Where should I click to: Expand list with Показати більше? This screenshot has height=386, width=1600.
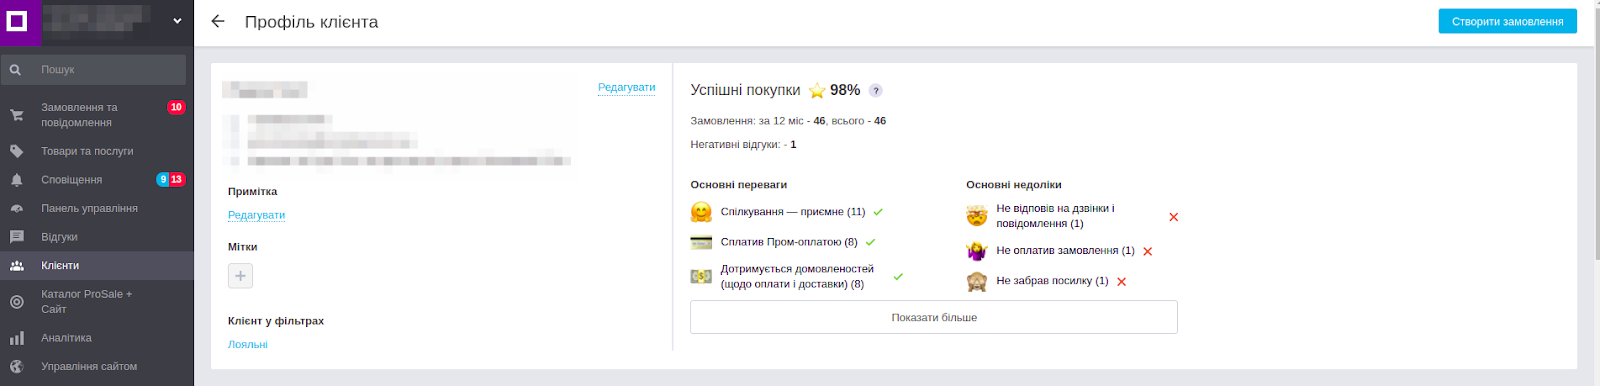(934, 317)
